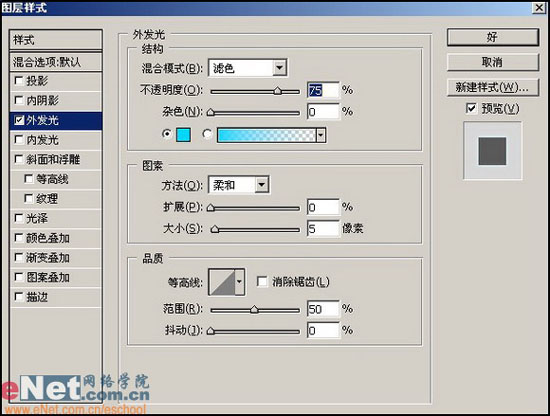Viewport: 550px width, 416px height.
Task: Open the 混合选项:默认 blending options entry
Action: [56, 62]
